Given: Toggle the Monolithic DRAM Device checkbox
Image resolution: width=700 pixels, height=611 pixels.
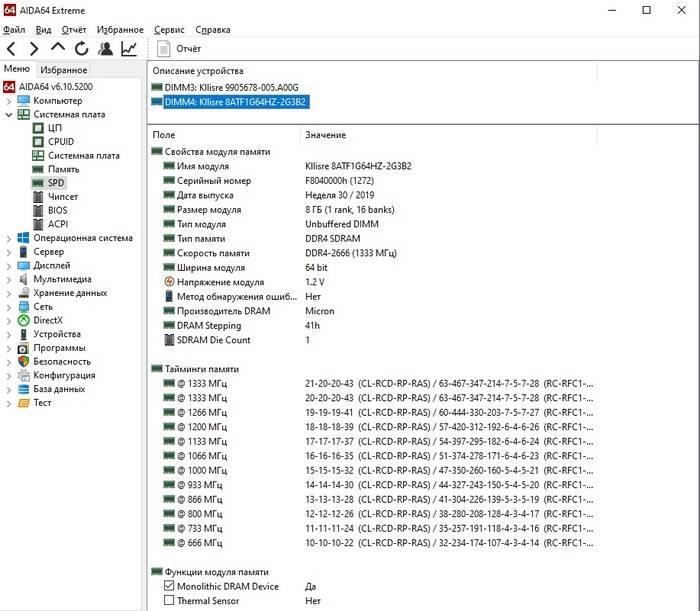Looking at the screenshot, I should (x=169, y=586).
